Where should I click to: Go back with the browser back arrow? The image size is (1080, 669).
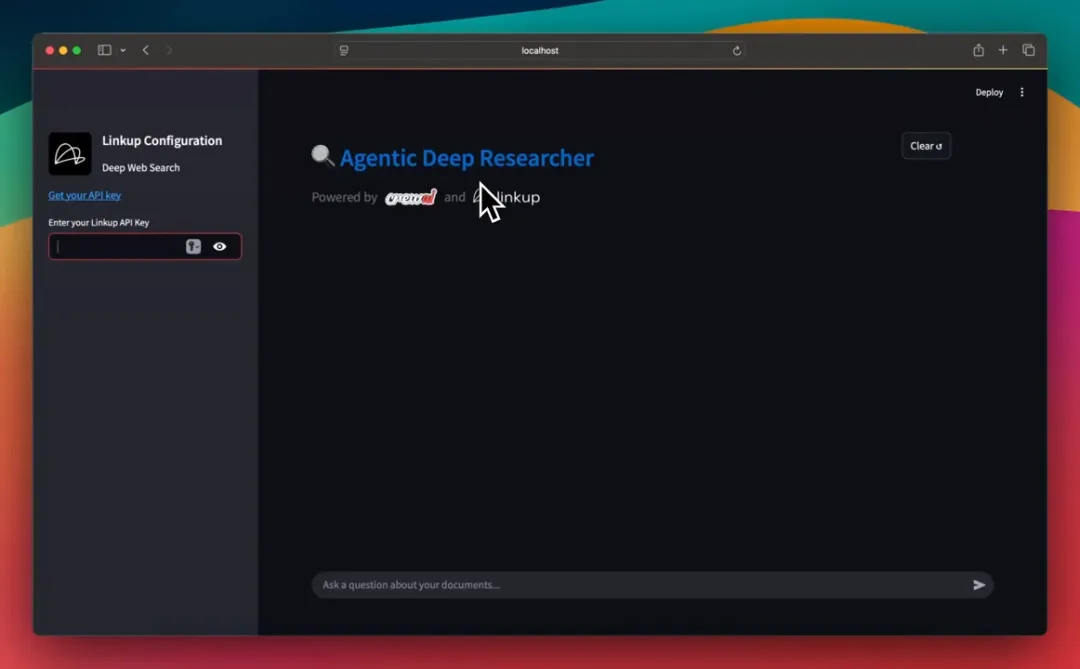point(145,50)
